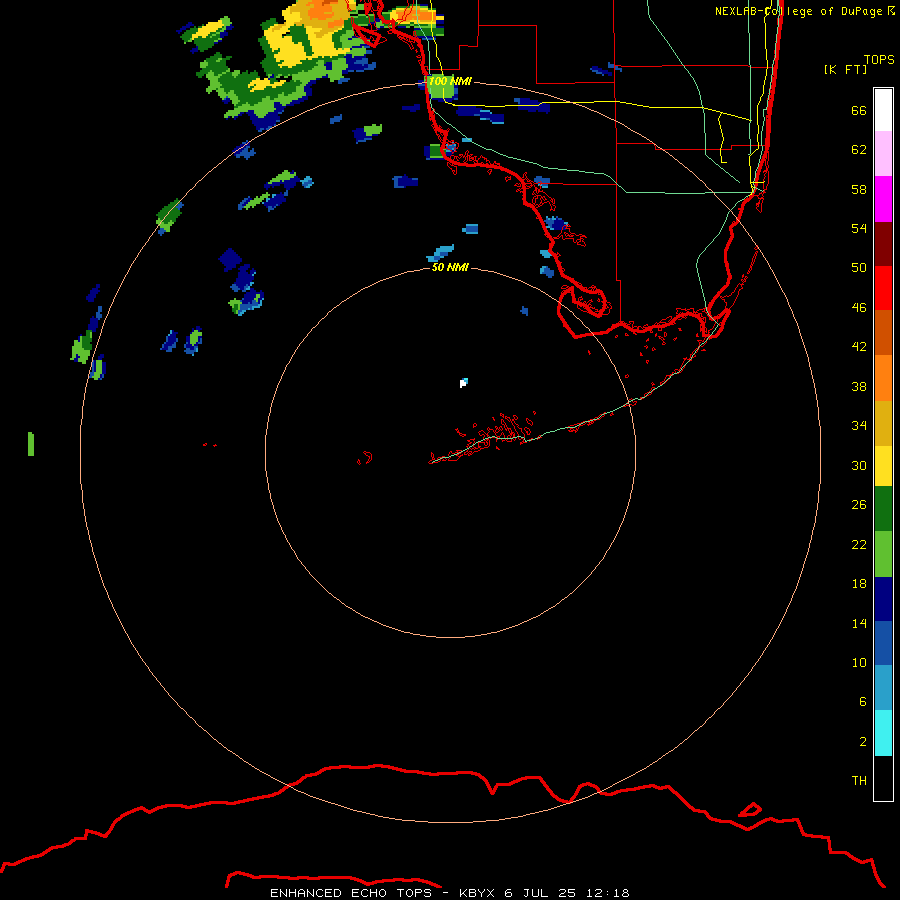Click the small white echo pixel inside 50 NMI ring
Screen dimensions: 900x900
[x=462, y=384]
